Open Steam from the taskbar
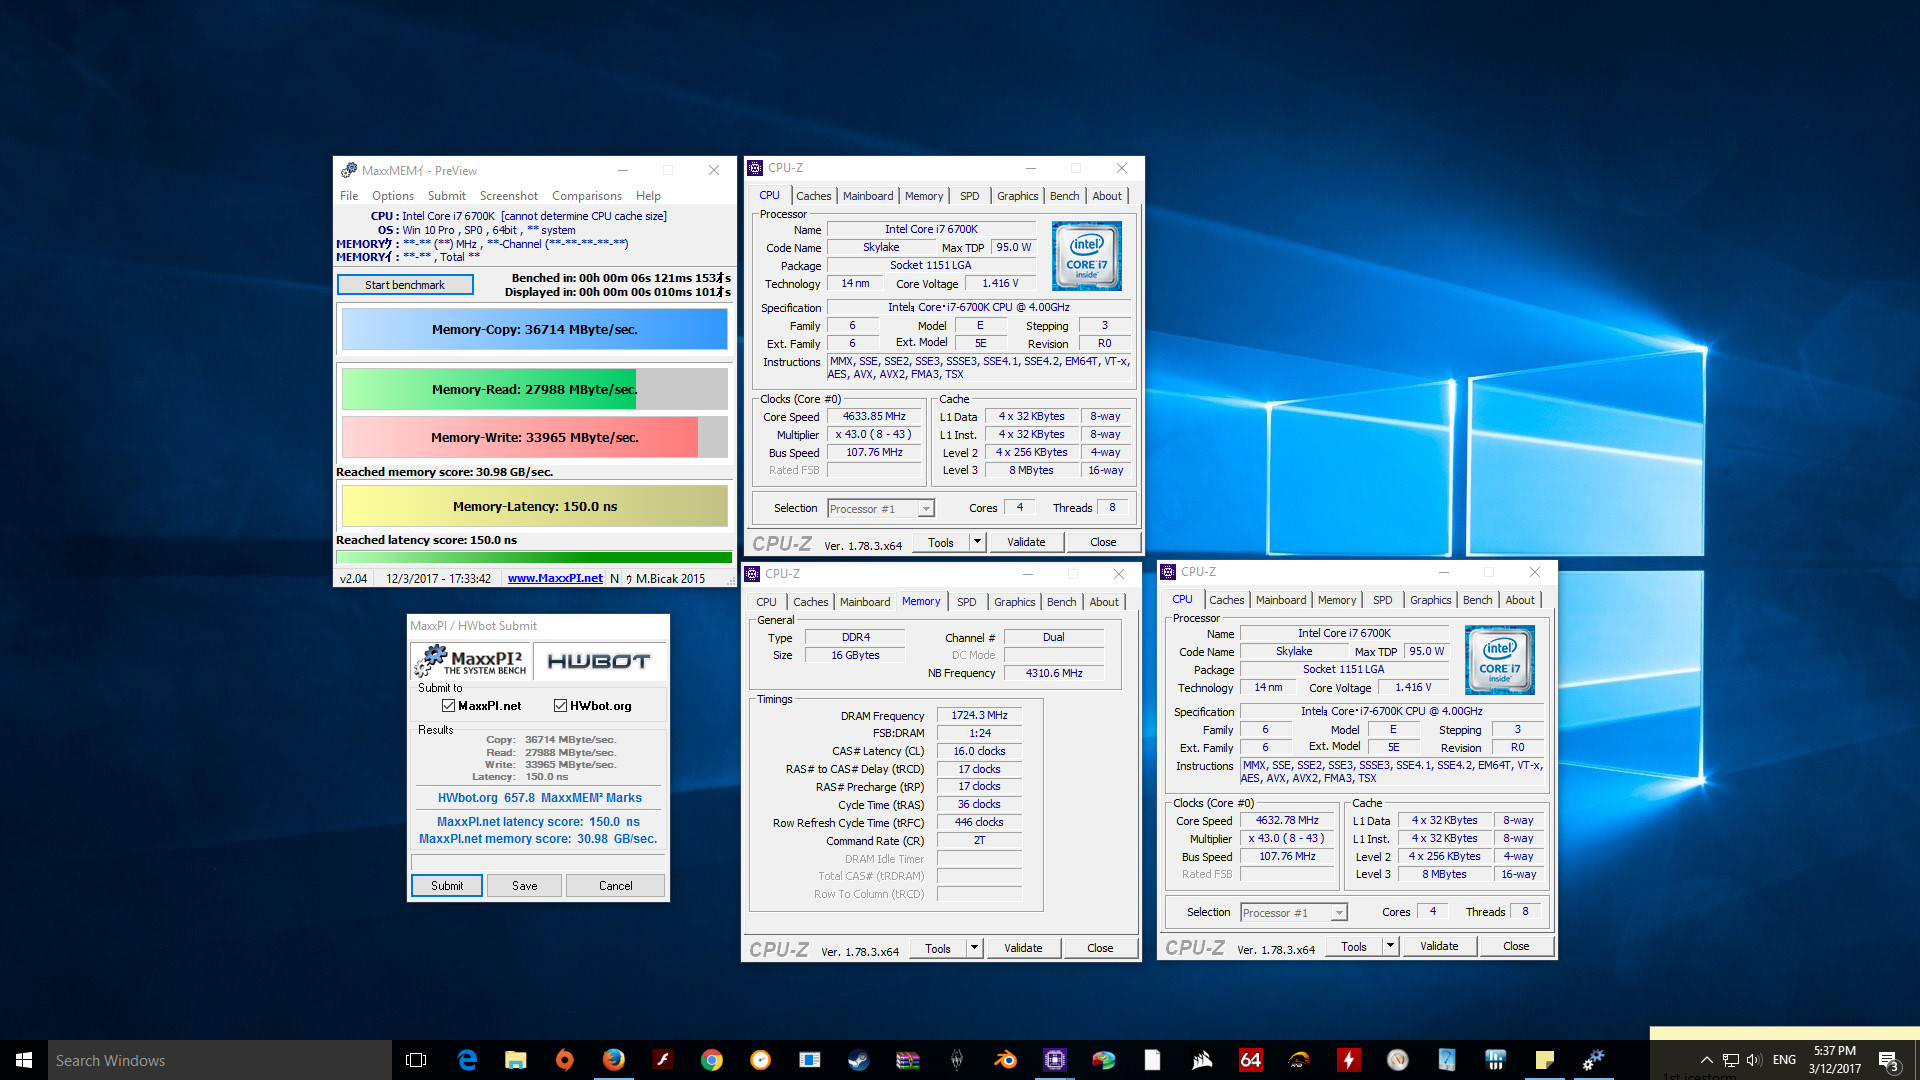 tap(859, 1060)
